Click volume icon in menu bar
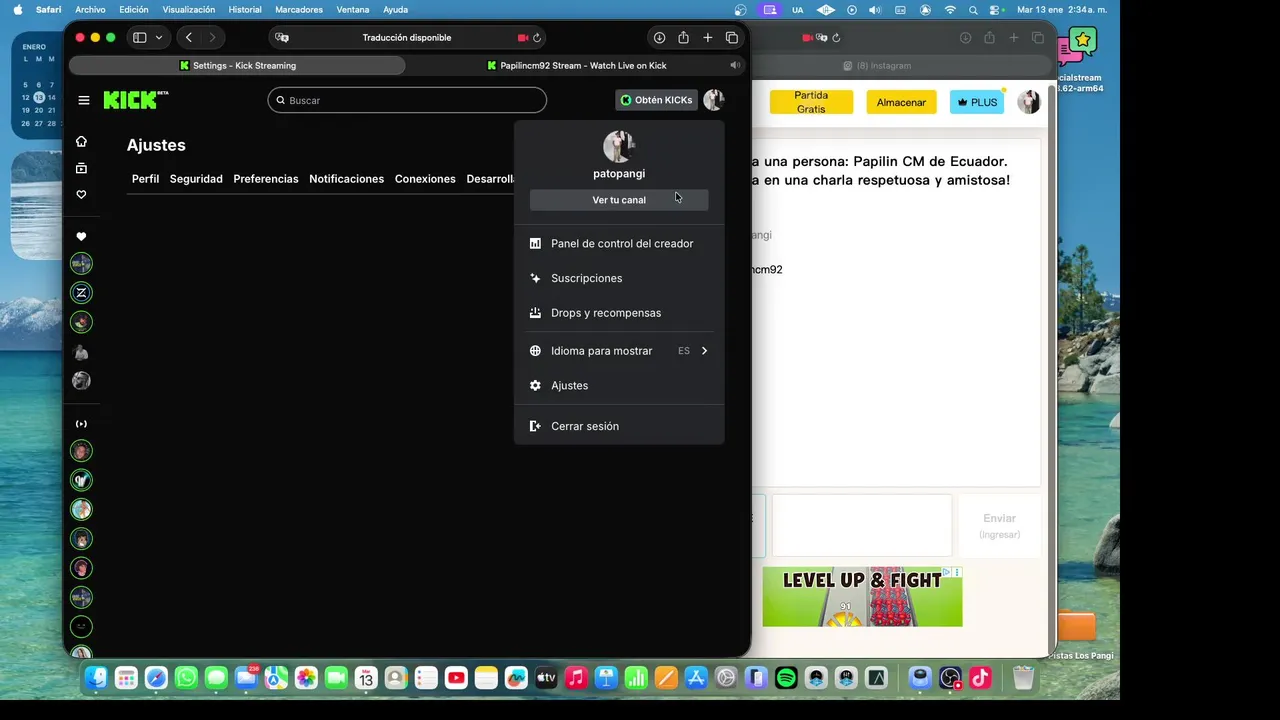The width and height of the screenshot is (1280, 720). pyautogui.click(x=875, y=9)
